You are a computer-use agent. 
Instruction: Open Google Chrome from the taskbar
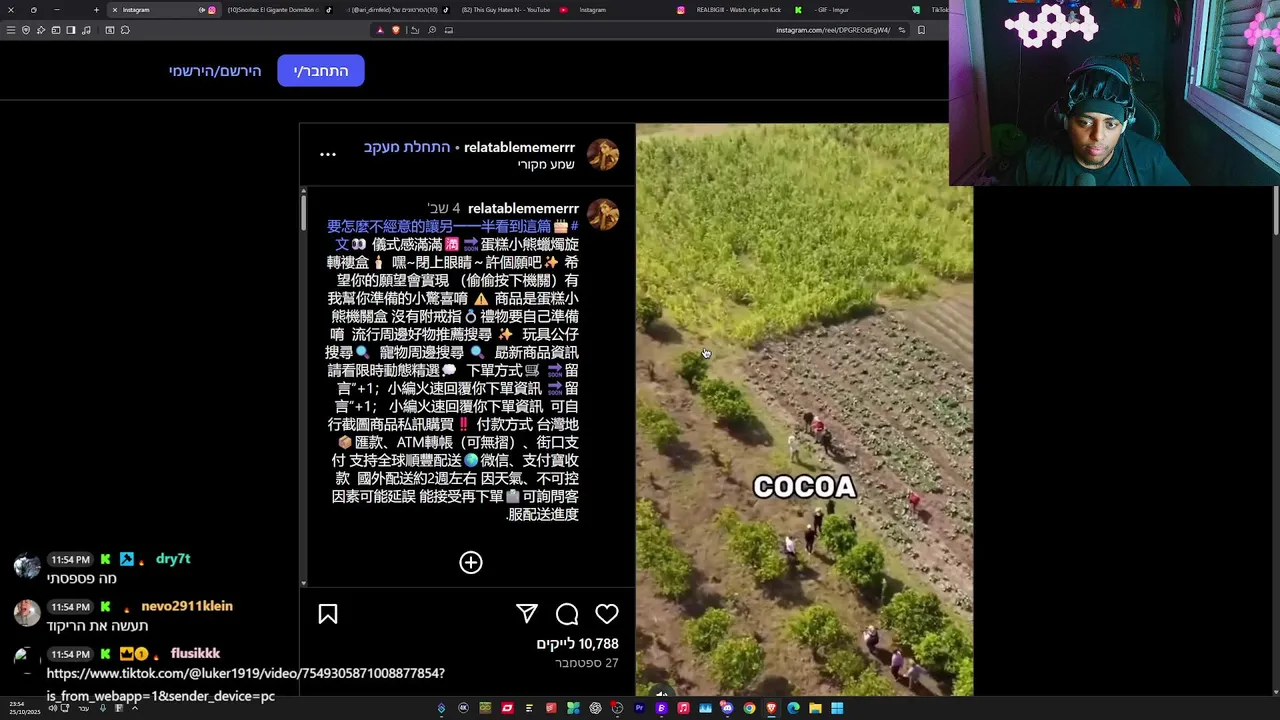coord(749,708)
